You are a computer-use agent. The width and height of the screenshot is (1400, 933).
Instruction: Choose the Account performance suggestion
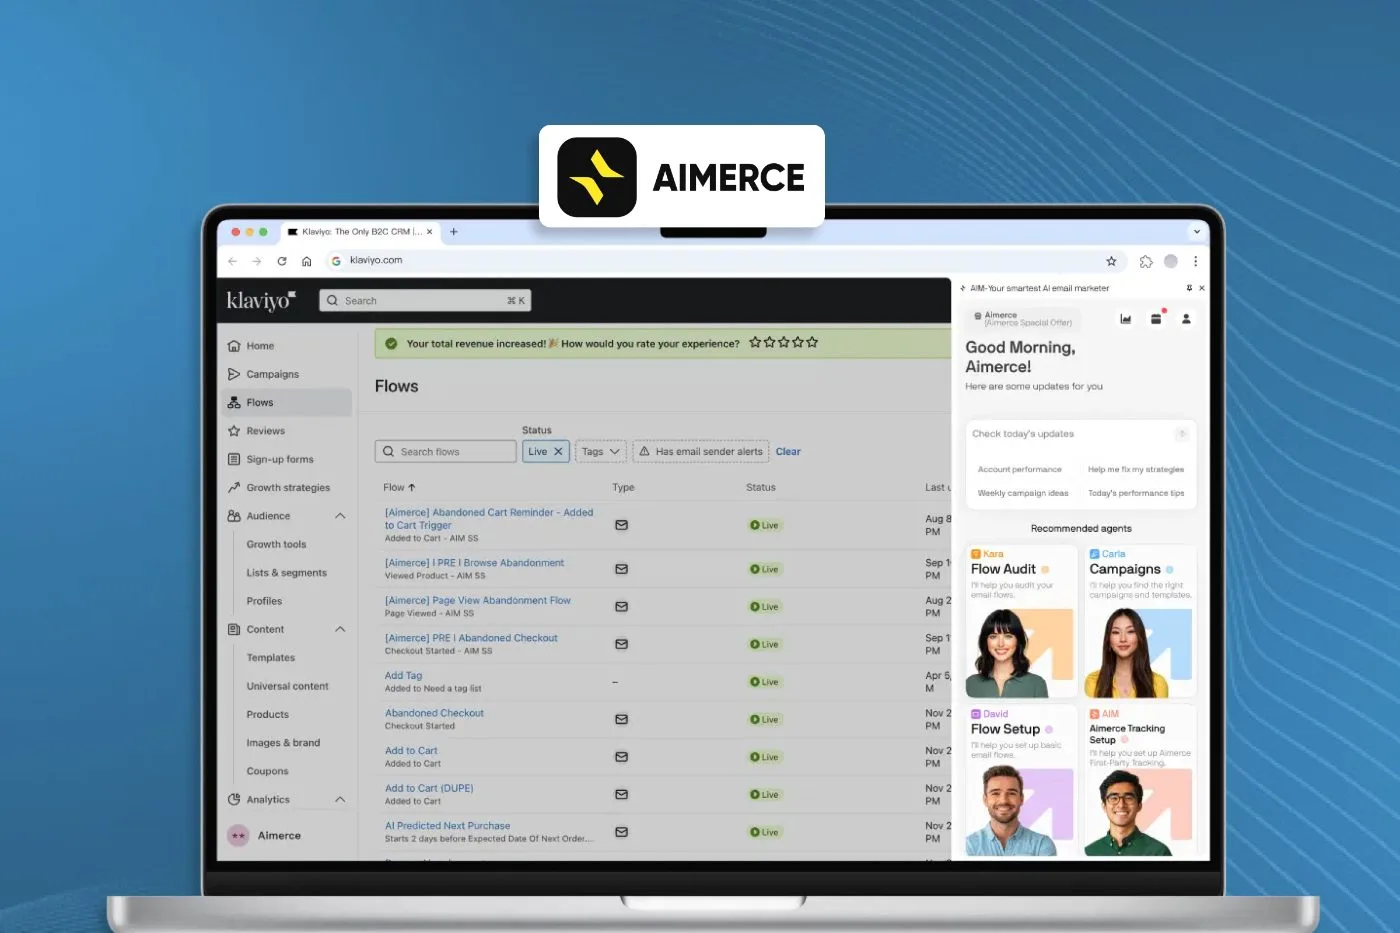1019,469
